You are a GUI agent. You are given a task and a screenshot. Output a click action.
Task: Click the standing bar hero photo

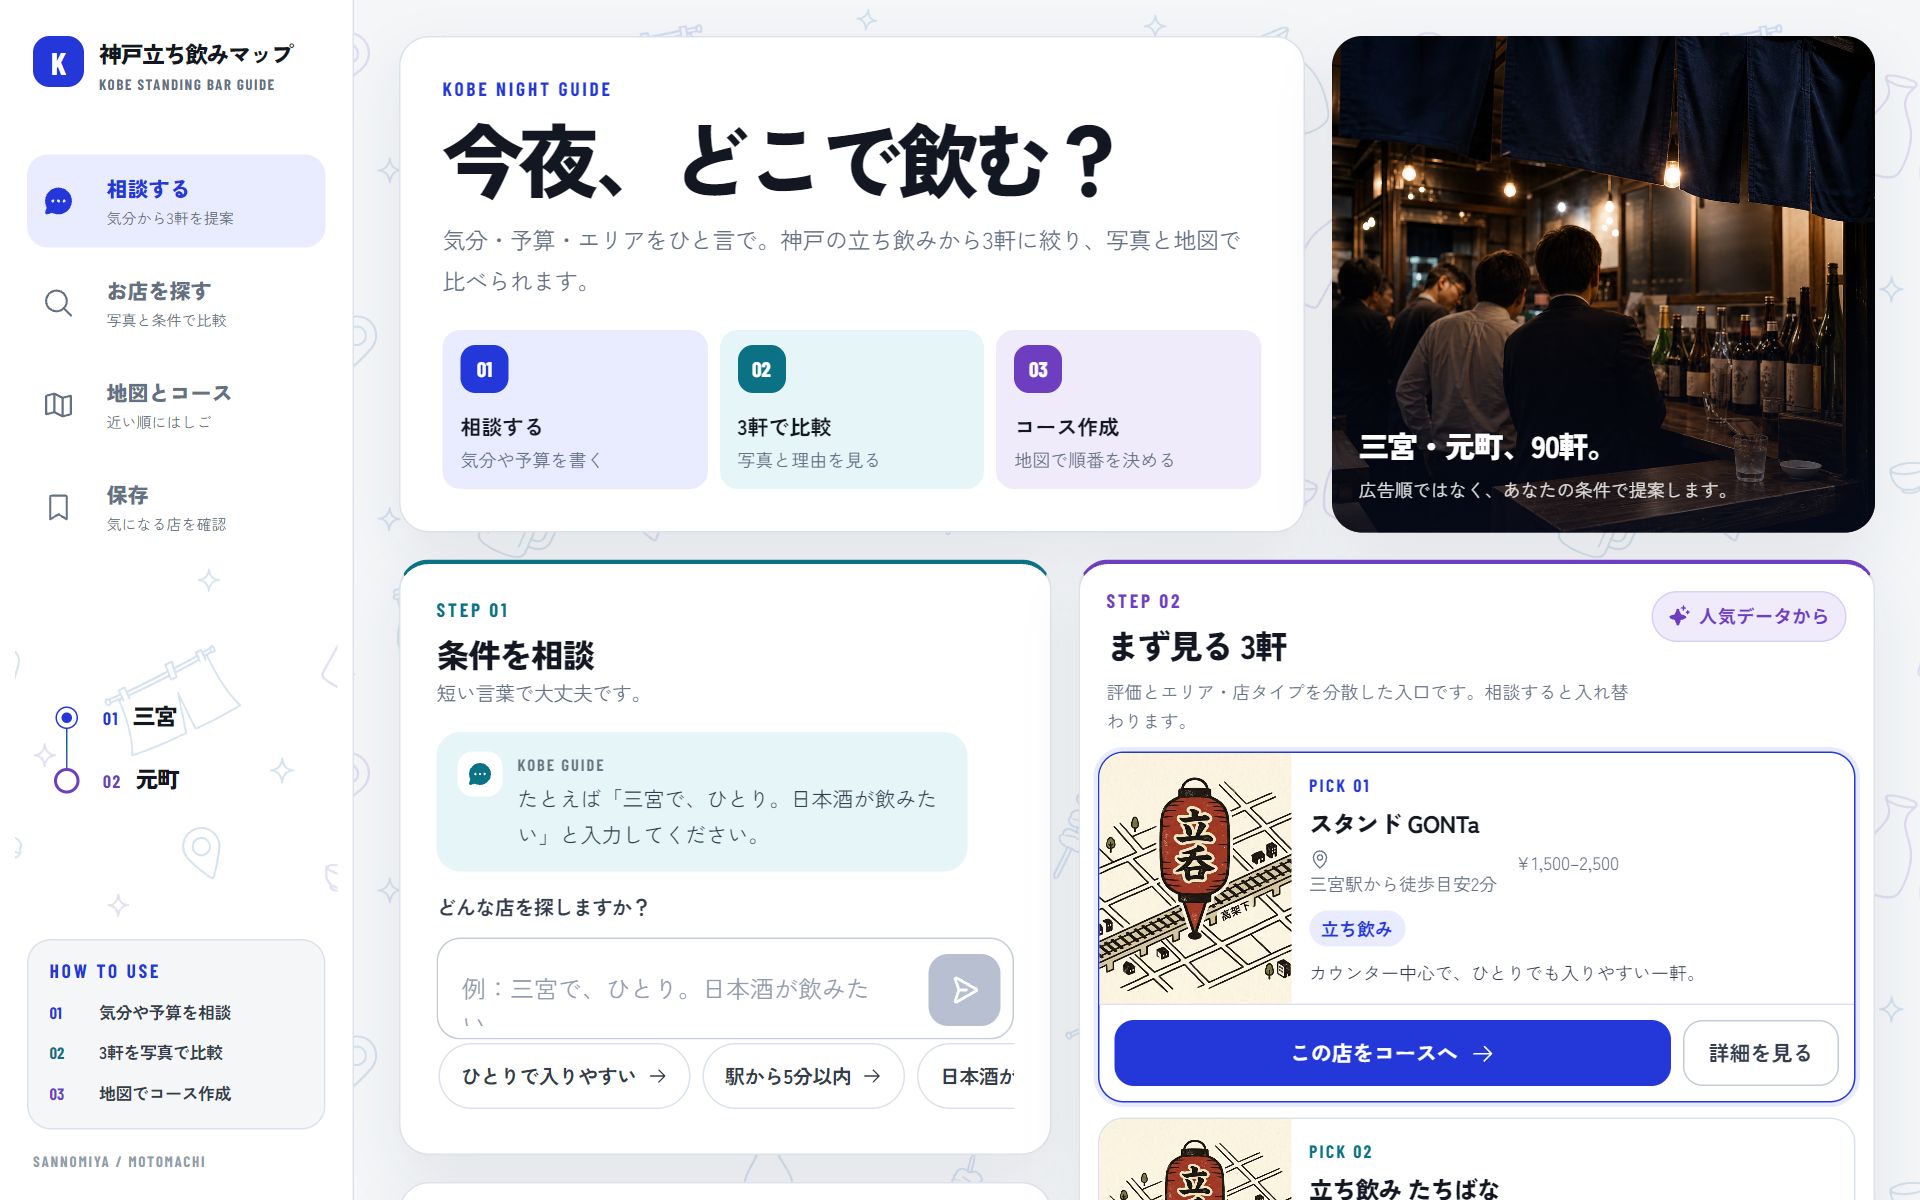click(1603, 284)
